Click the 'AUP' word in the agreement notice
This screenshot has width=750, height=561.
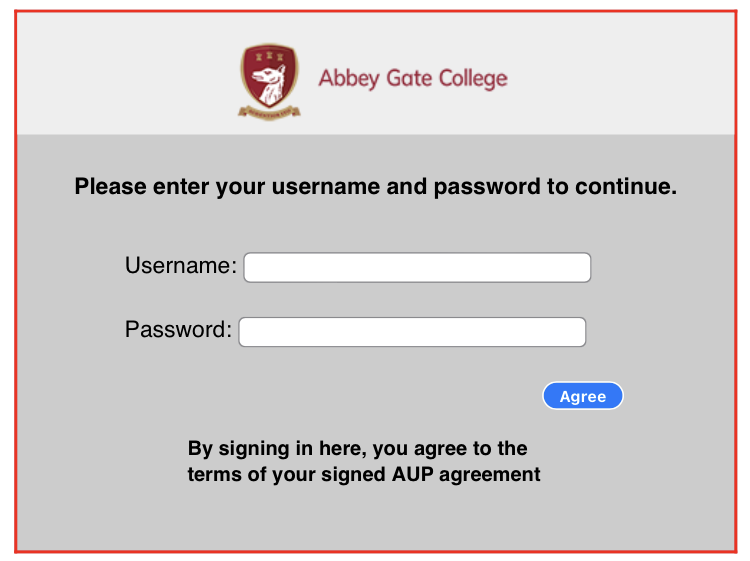(x=413, y=474)
